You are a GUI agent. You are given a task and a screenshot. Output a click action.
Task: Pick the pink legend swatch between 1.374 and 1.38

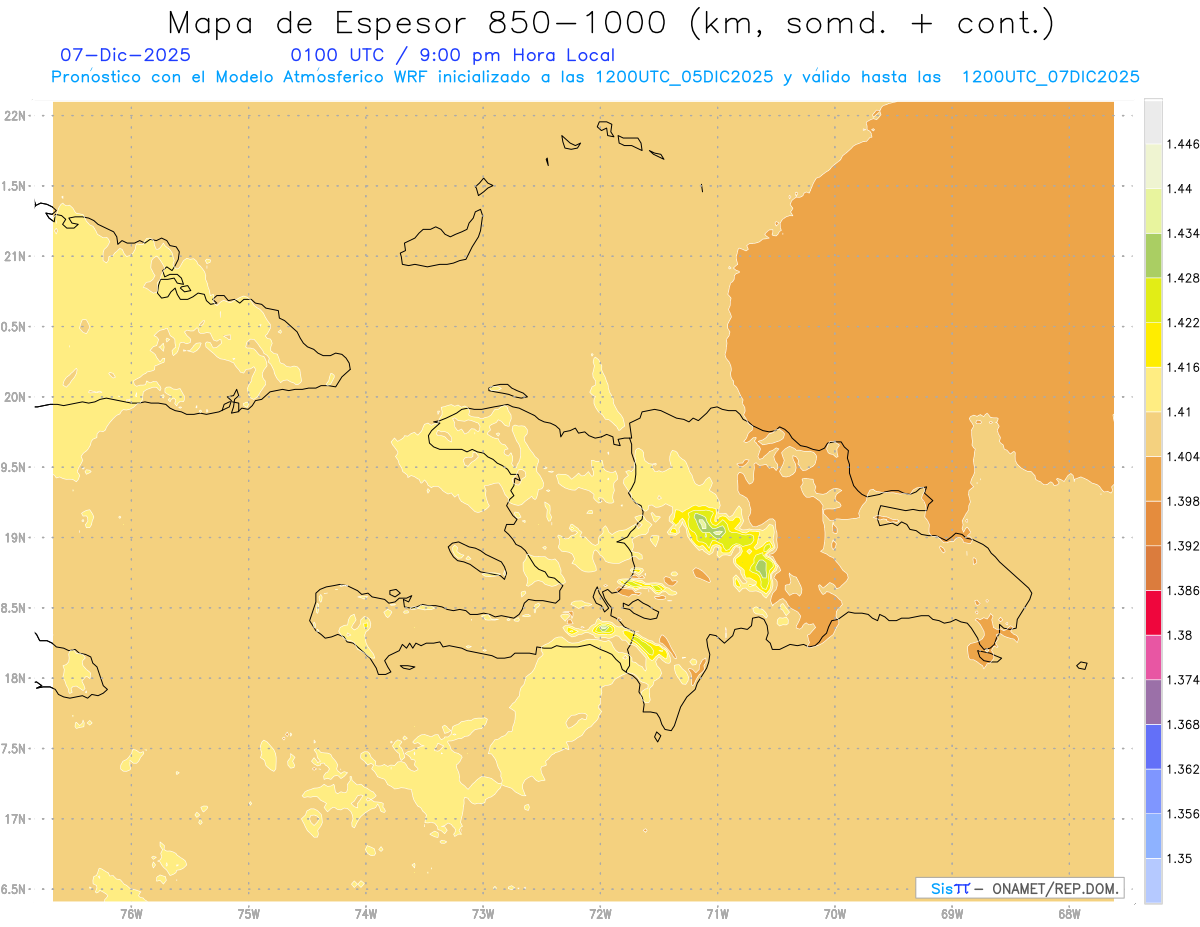coord(1153,657)
